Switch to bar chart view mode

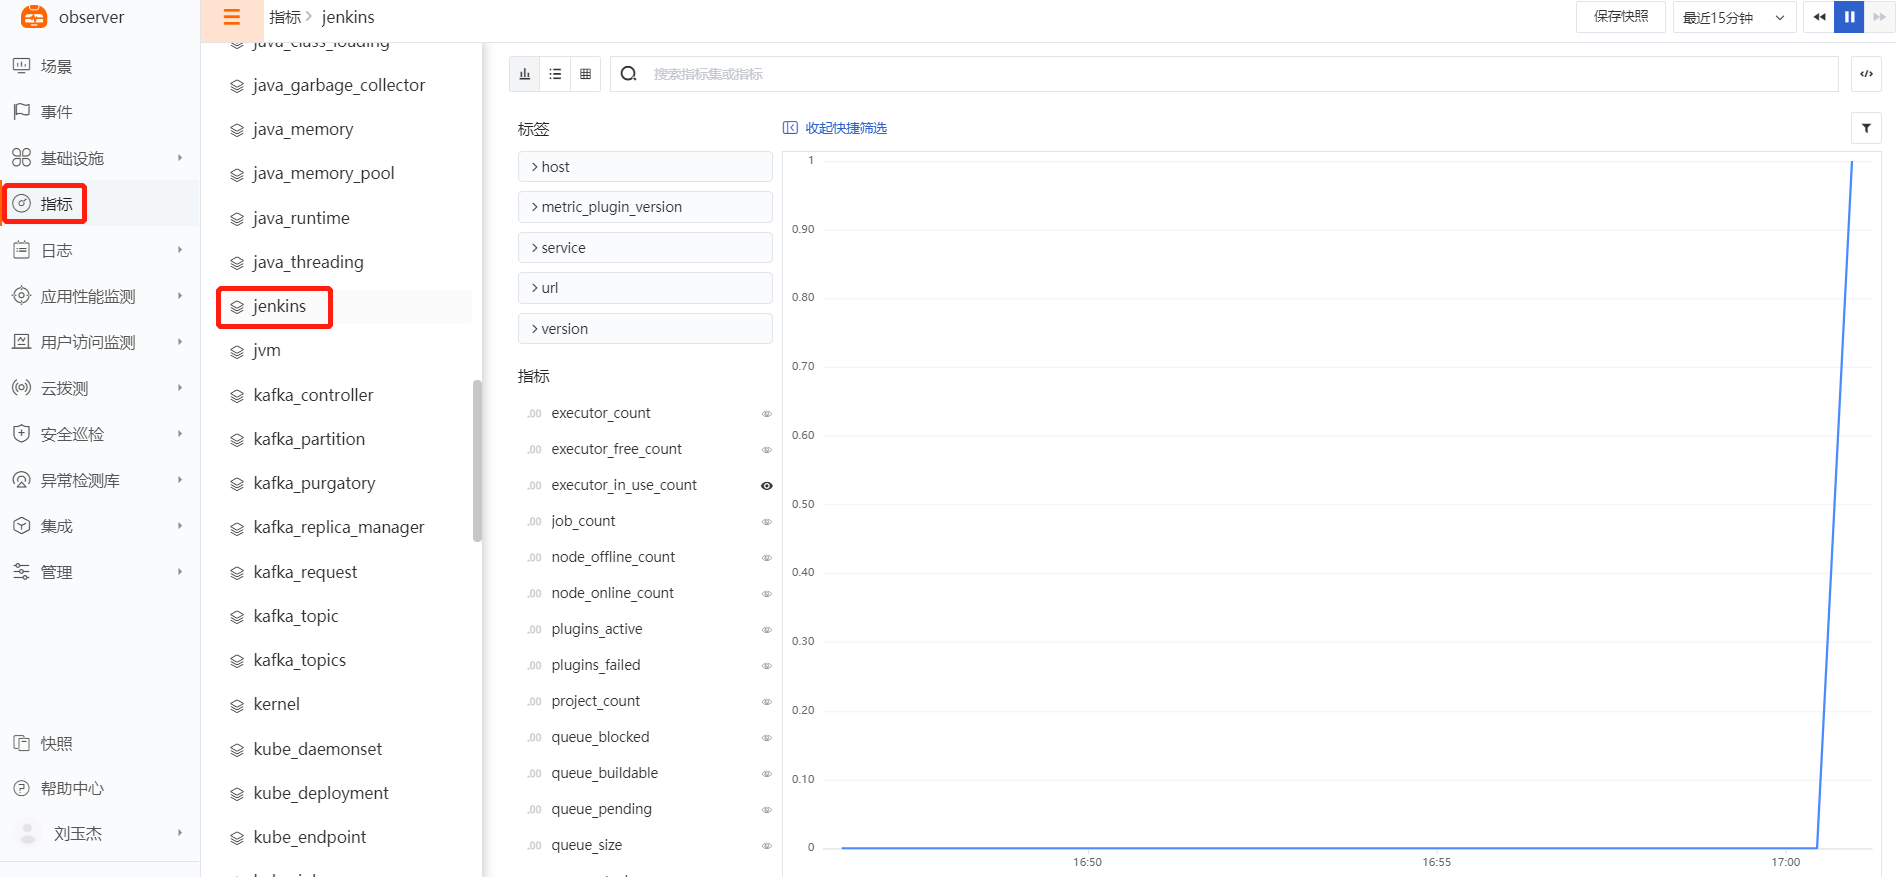(525, 74)
